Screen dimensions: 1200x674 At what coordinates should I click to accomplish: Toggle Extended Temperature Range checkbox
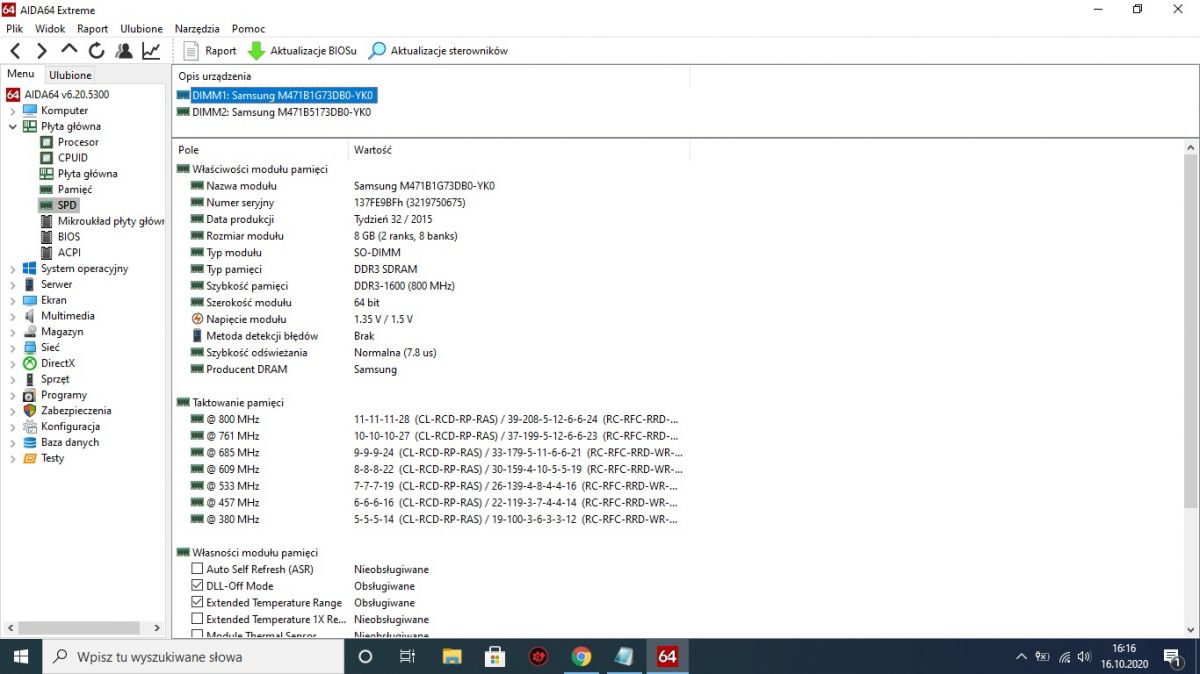pyautogui.click(x=197, y=603)
